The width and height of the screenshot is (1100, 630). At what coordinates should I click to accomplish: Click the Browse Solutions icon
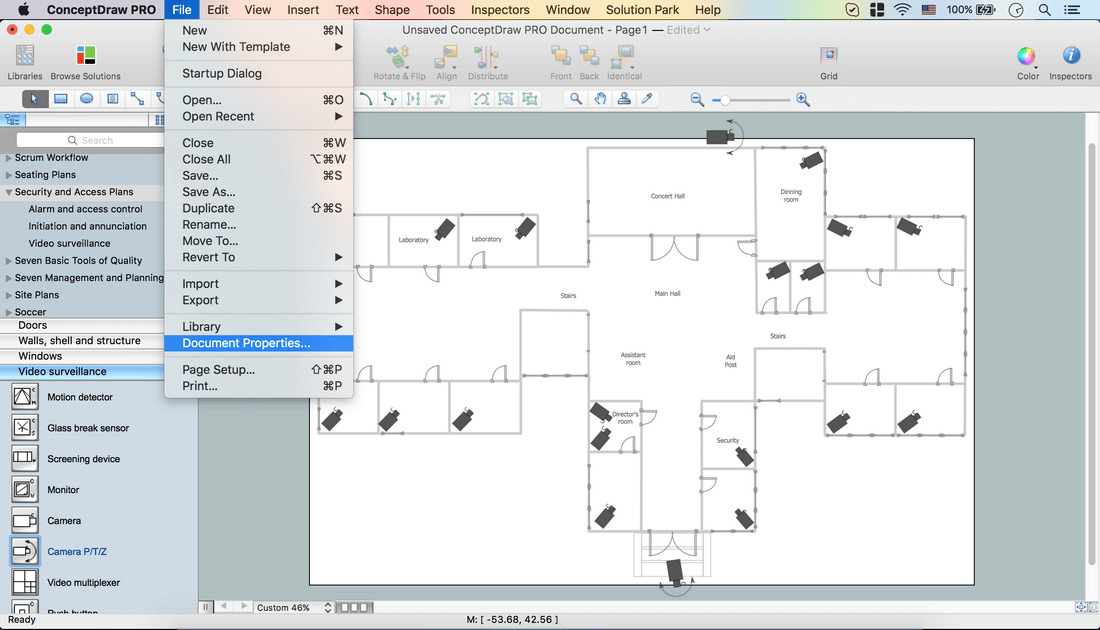pos(86,57)
